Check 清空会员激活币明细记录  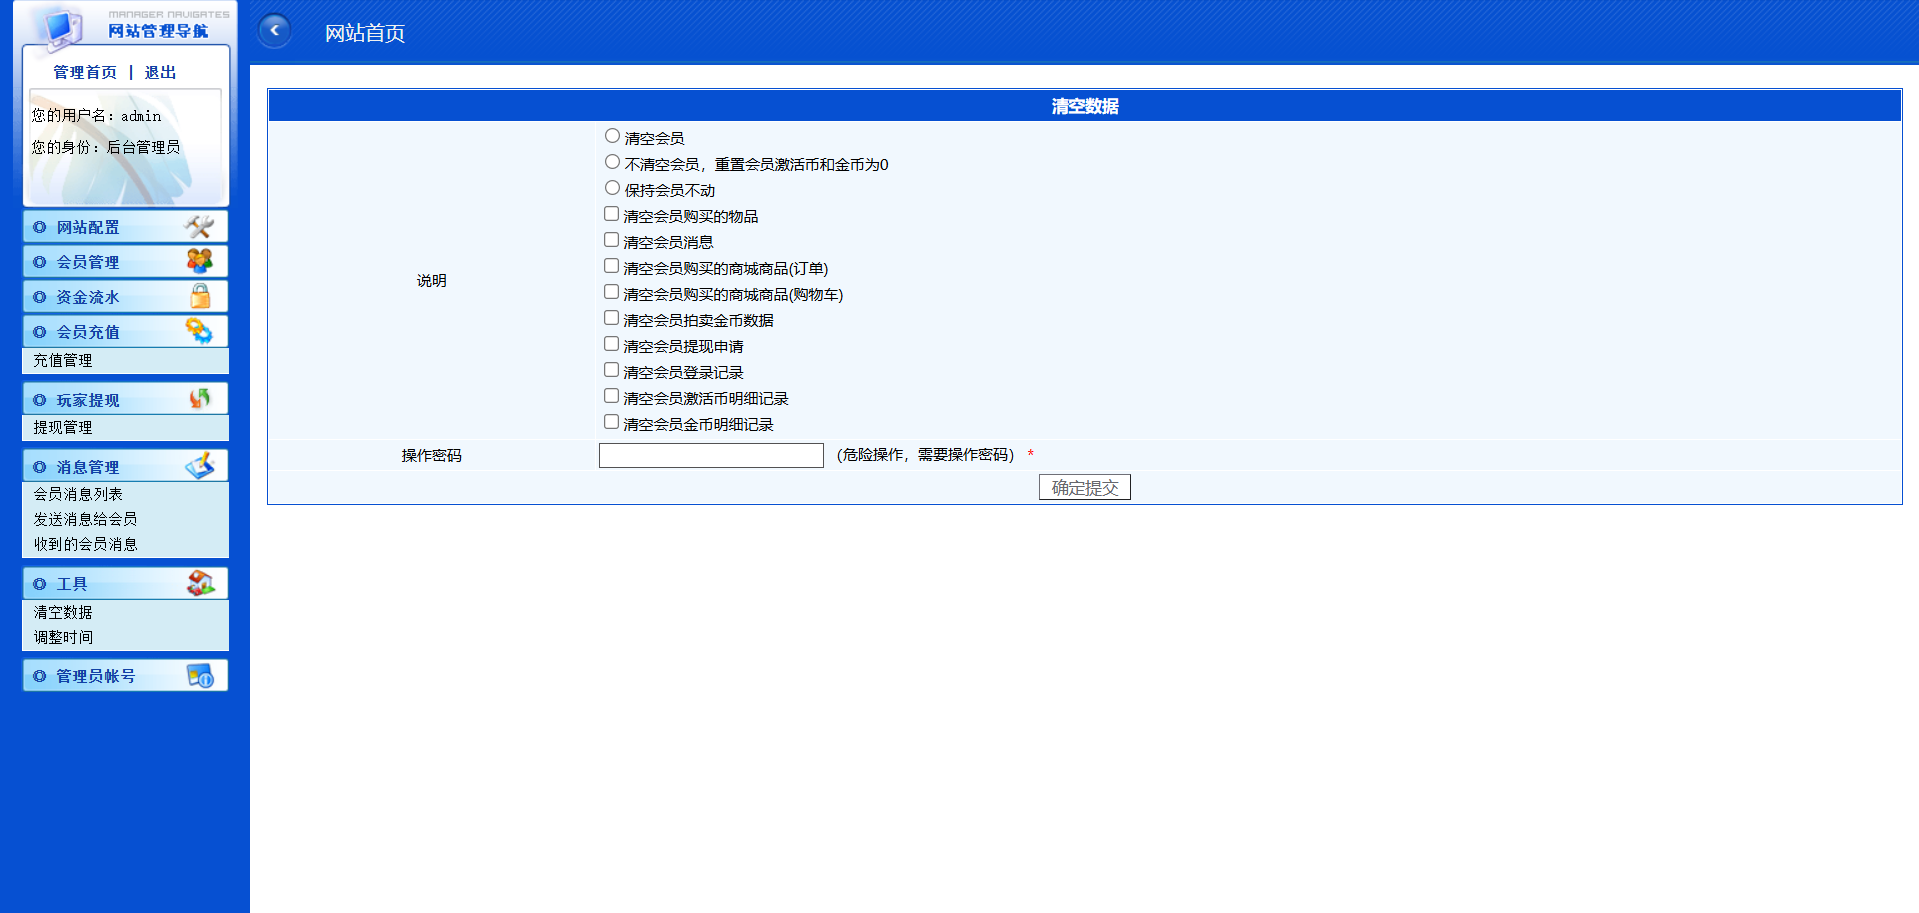[x=611, y=396]
